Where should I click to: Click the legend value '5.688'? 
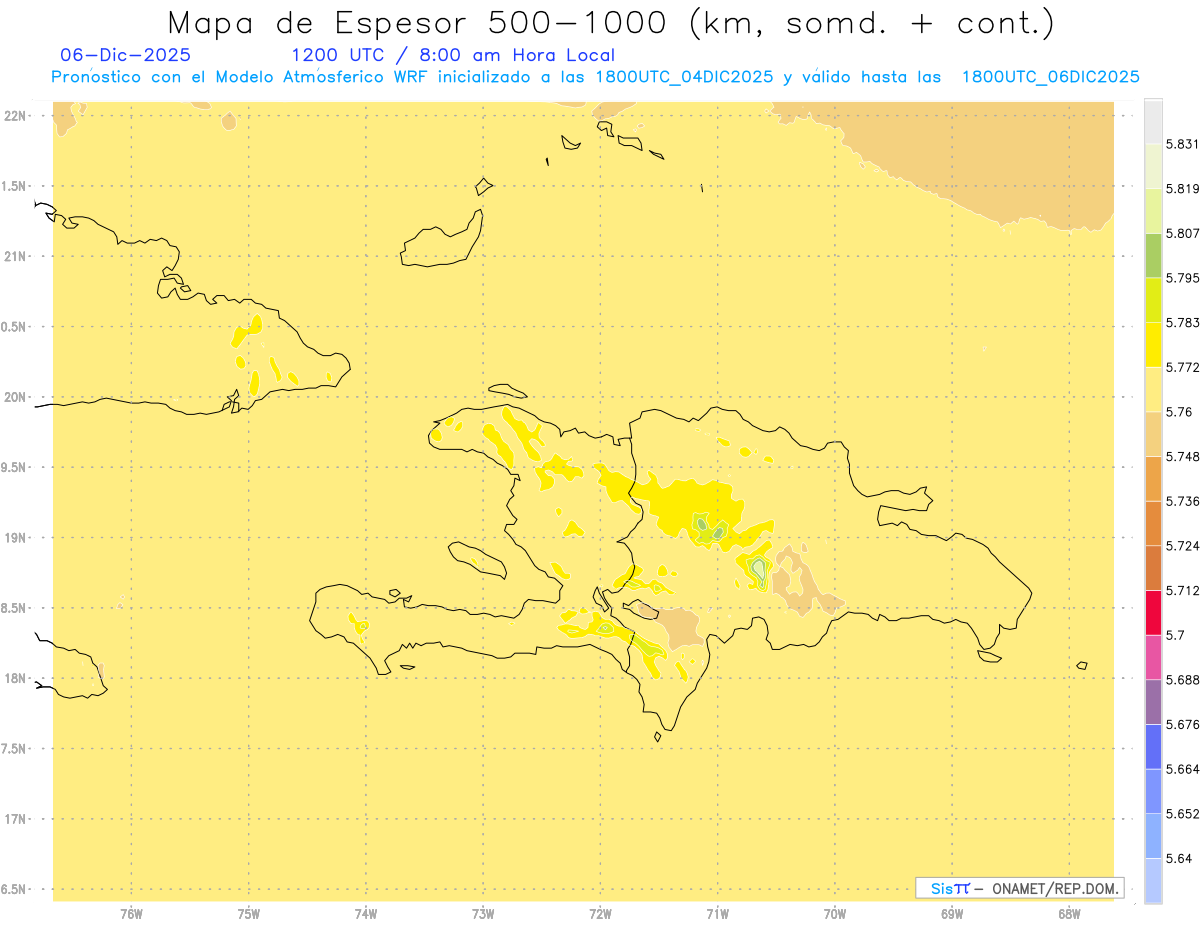tap(1183, 680)
